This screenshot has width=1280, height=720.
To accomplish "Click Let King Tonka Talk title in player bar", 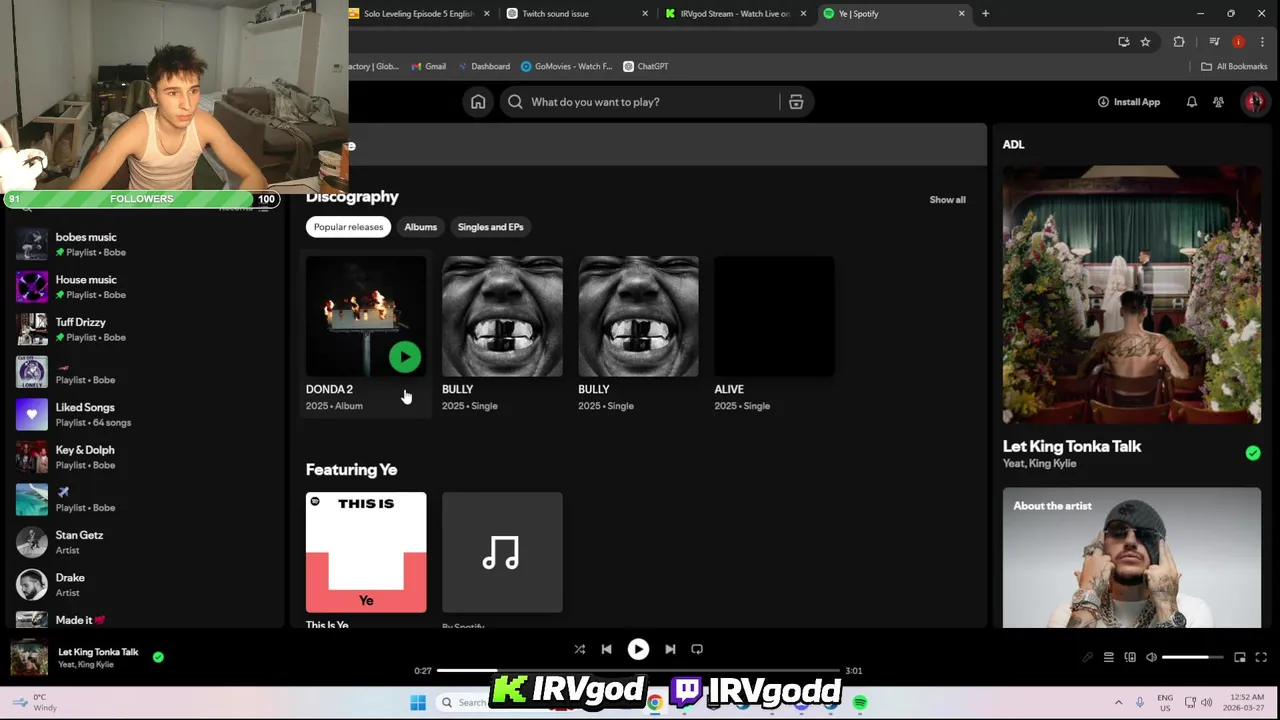I will 98,652.
